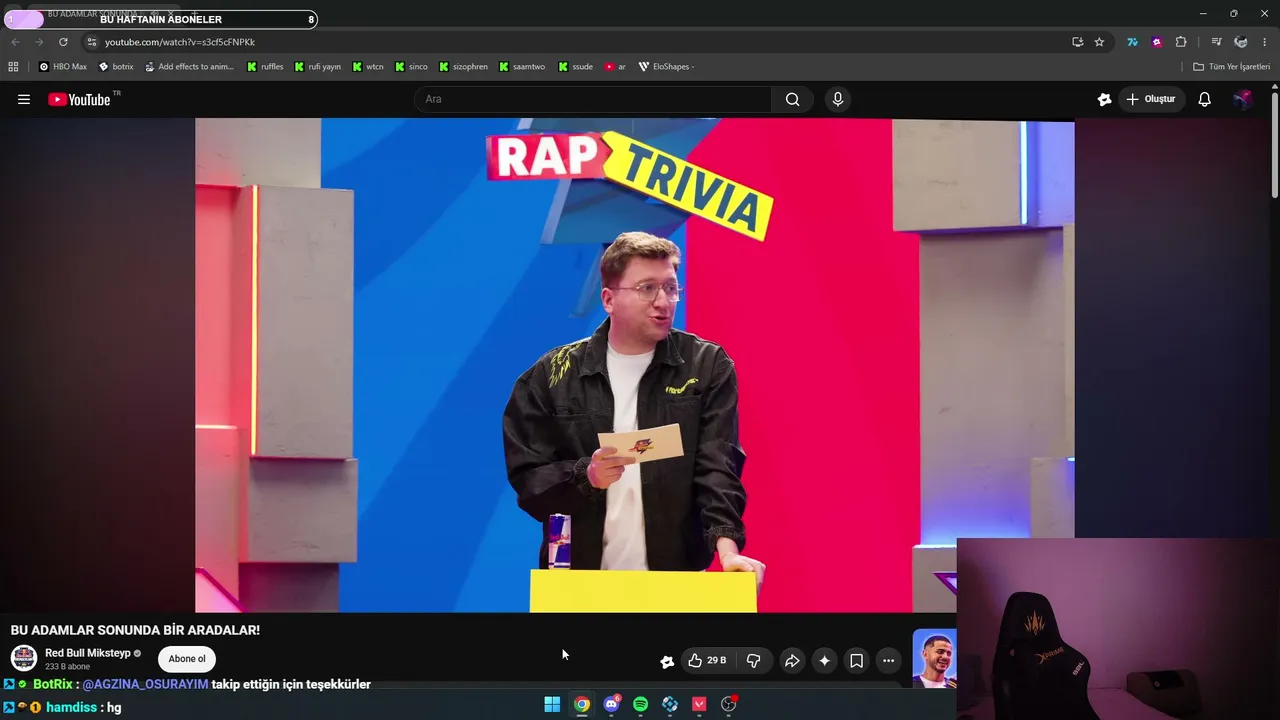This screenshot has width=1280, height=720.
Task: Click the youtube.com address bar URL
Action: 180,42
